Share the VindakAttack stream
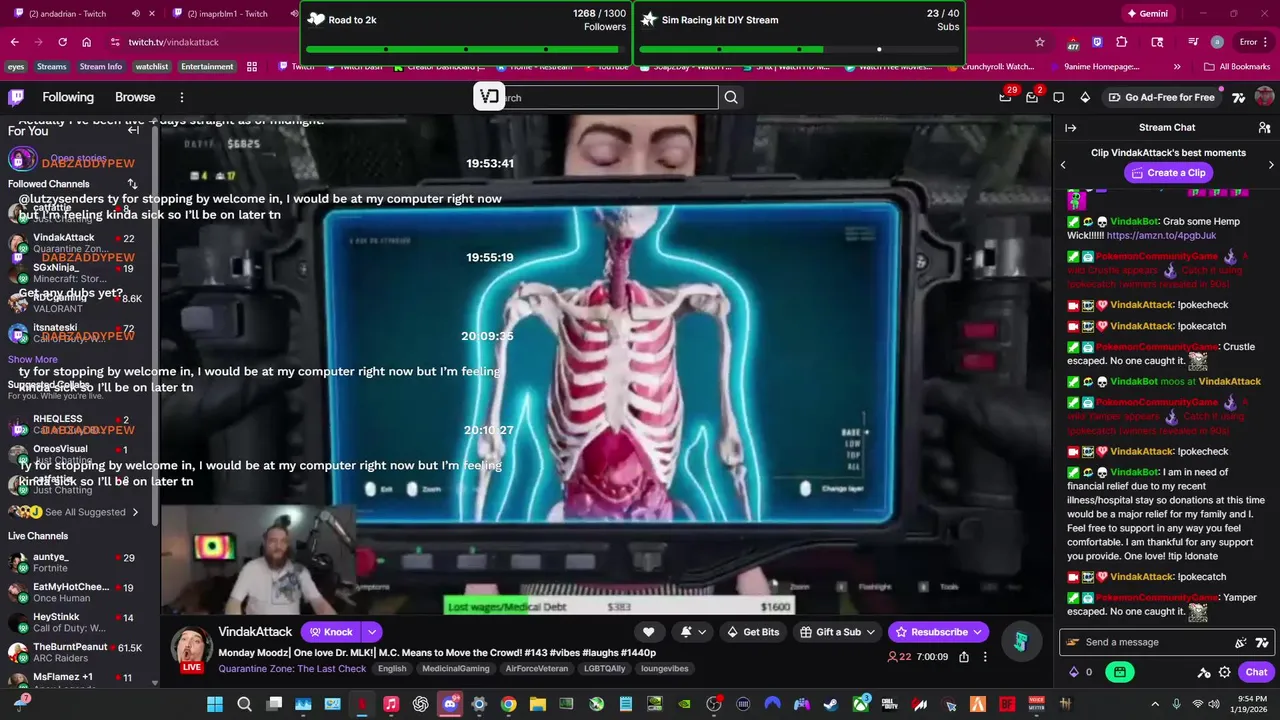This screenshot has width=1280, height=720. (x=964, y=657)
